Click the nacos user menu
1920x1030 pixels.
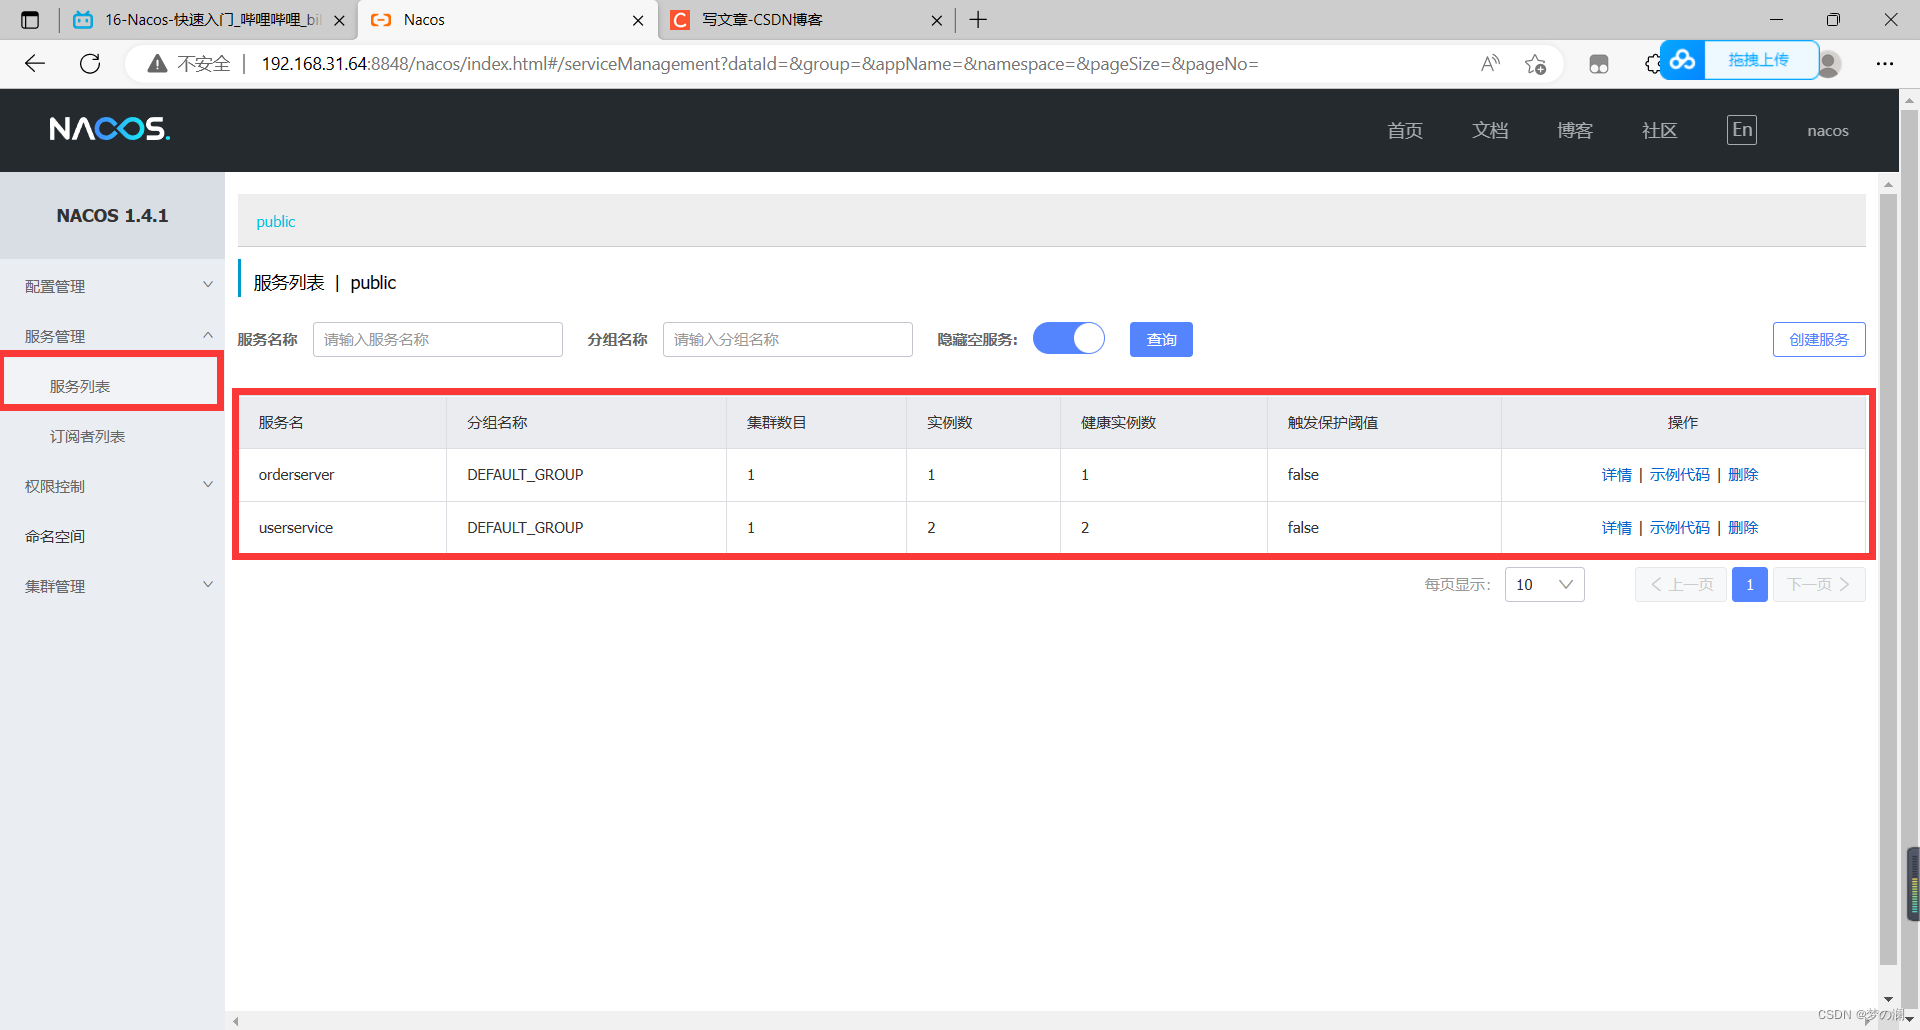point(1828,131)
